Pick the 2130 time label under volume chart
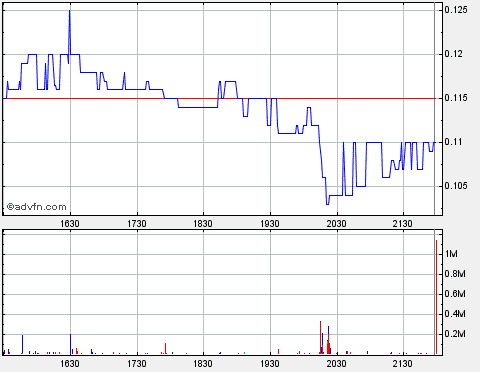This screenshot has height=372, width=480. pyautogui.click(x=403, y=364)
